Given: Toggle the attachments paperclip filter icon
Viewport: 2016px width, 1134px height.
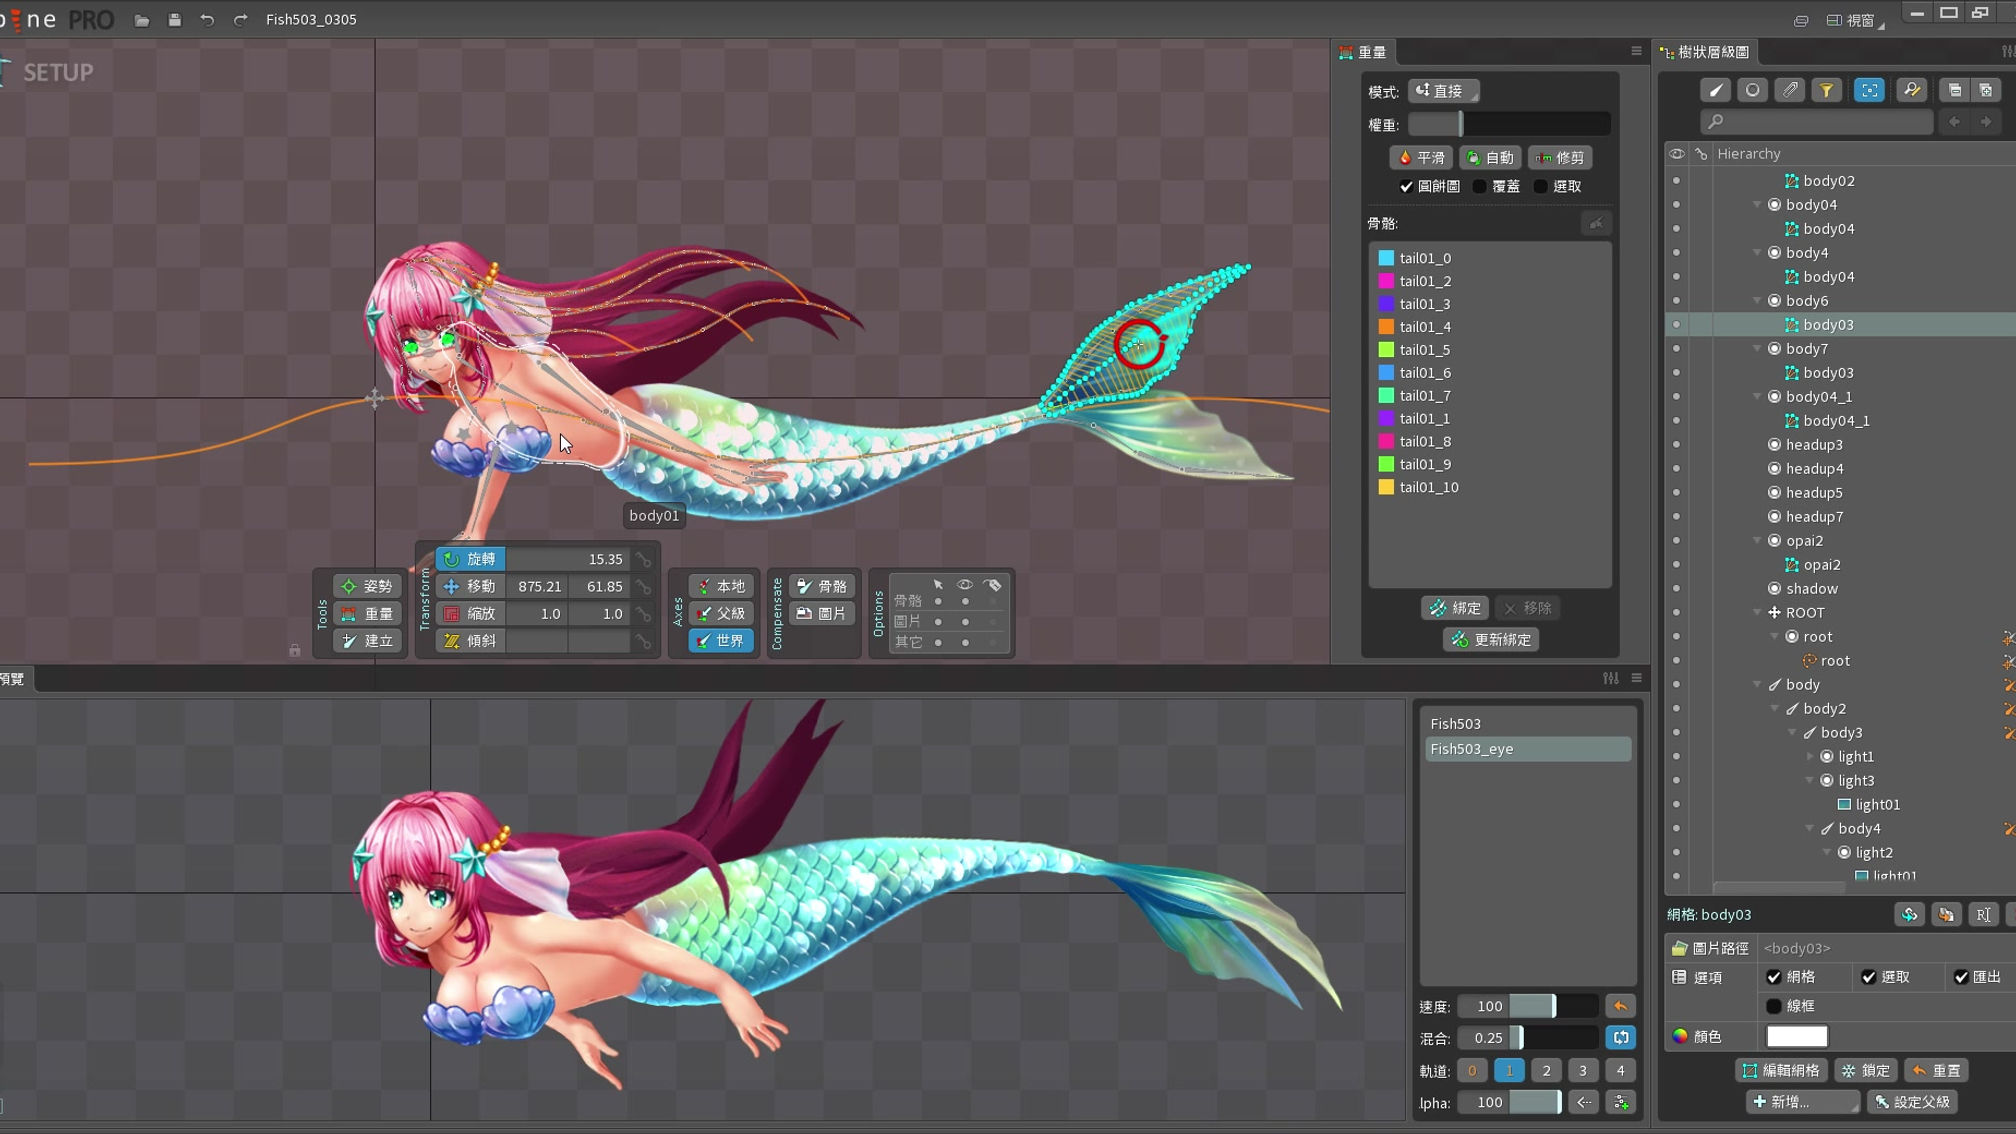Looking at the screenshot, I should point(1789,90).
